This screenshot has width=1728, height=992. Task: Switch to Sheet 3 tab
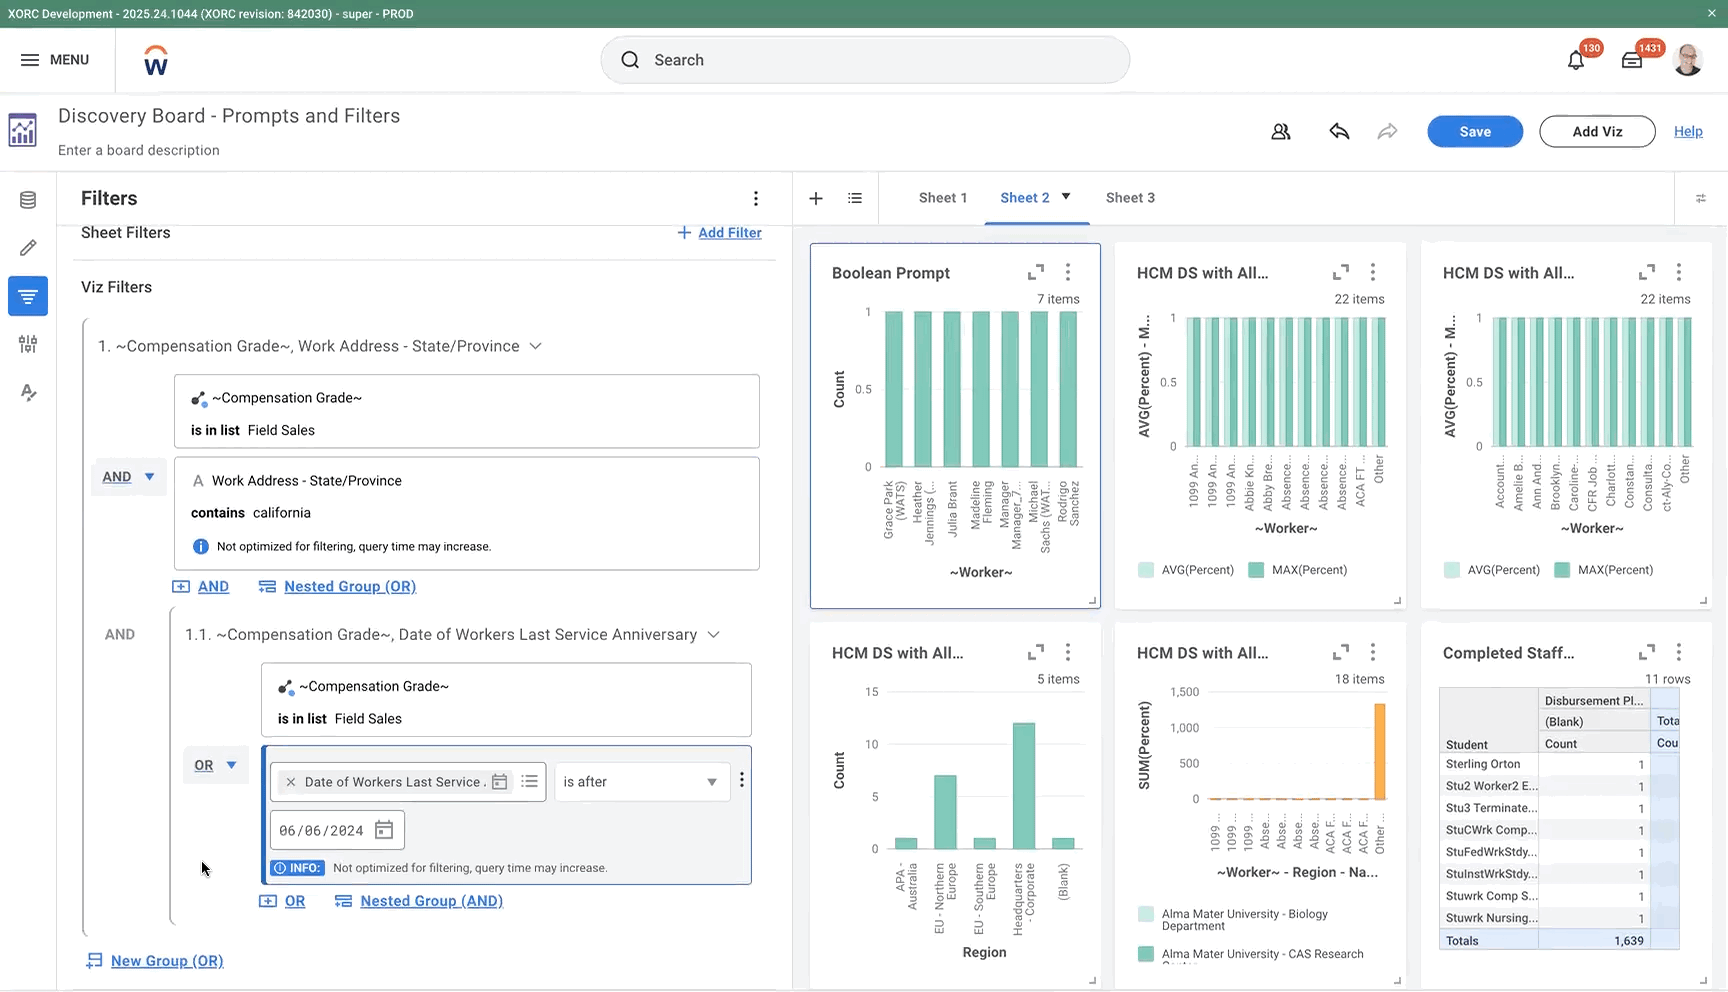tap(1130, 198)
